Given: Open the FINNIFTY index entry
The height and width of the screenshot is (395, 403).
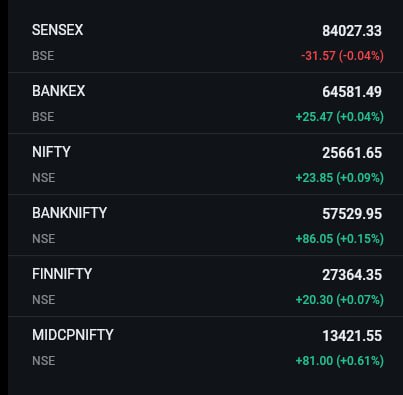Looking at the screenshot, I should point(205,286).
